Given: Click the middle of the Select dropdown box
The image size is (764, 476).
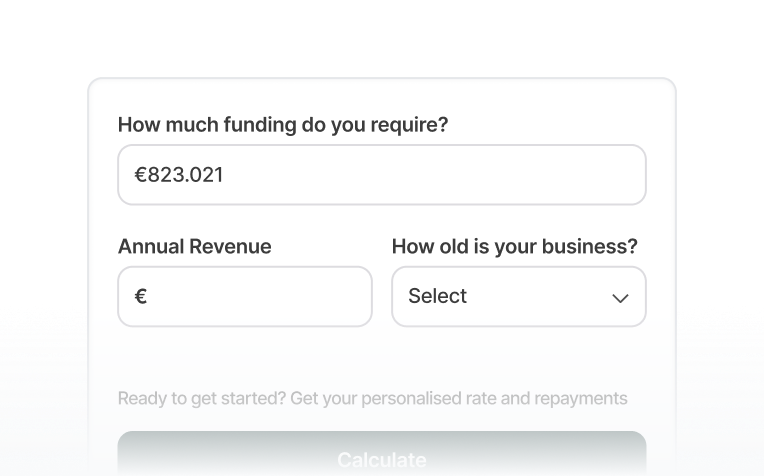Looking at the screenshot, I should coord(519,296).
